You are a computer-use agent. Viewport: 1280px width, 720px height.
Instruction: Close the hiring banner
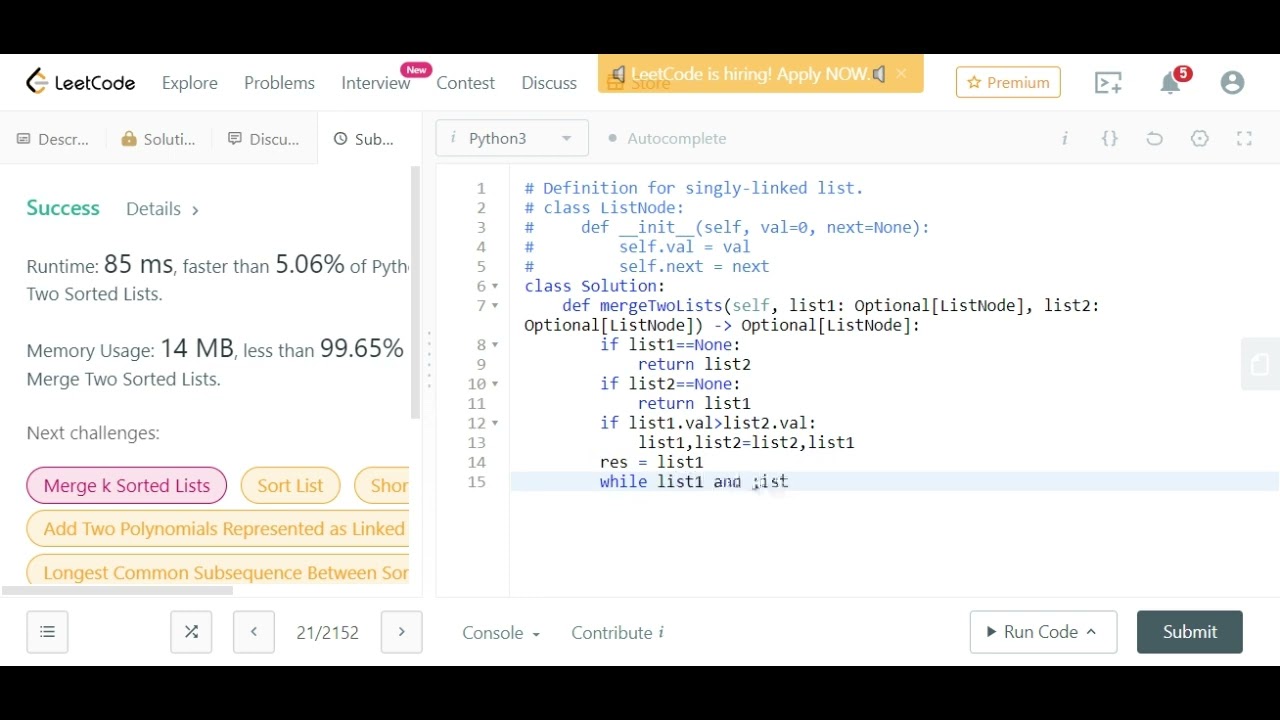901,73
